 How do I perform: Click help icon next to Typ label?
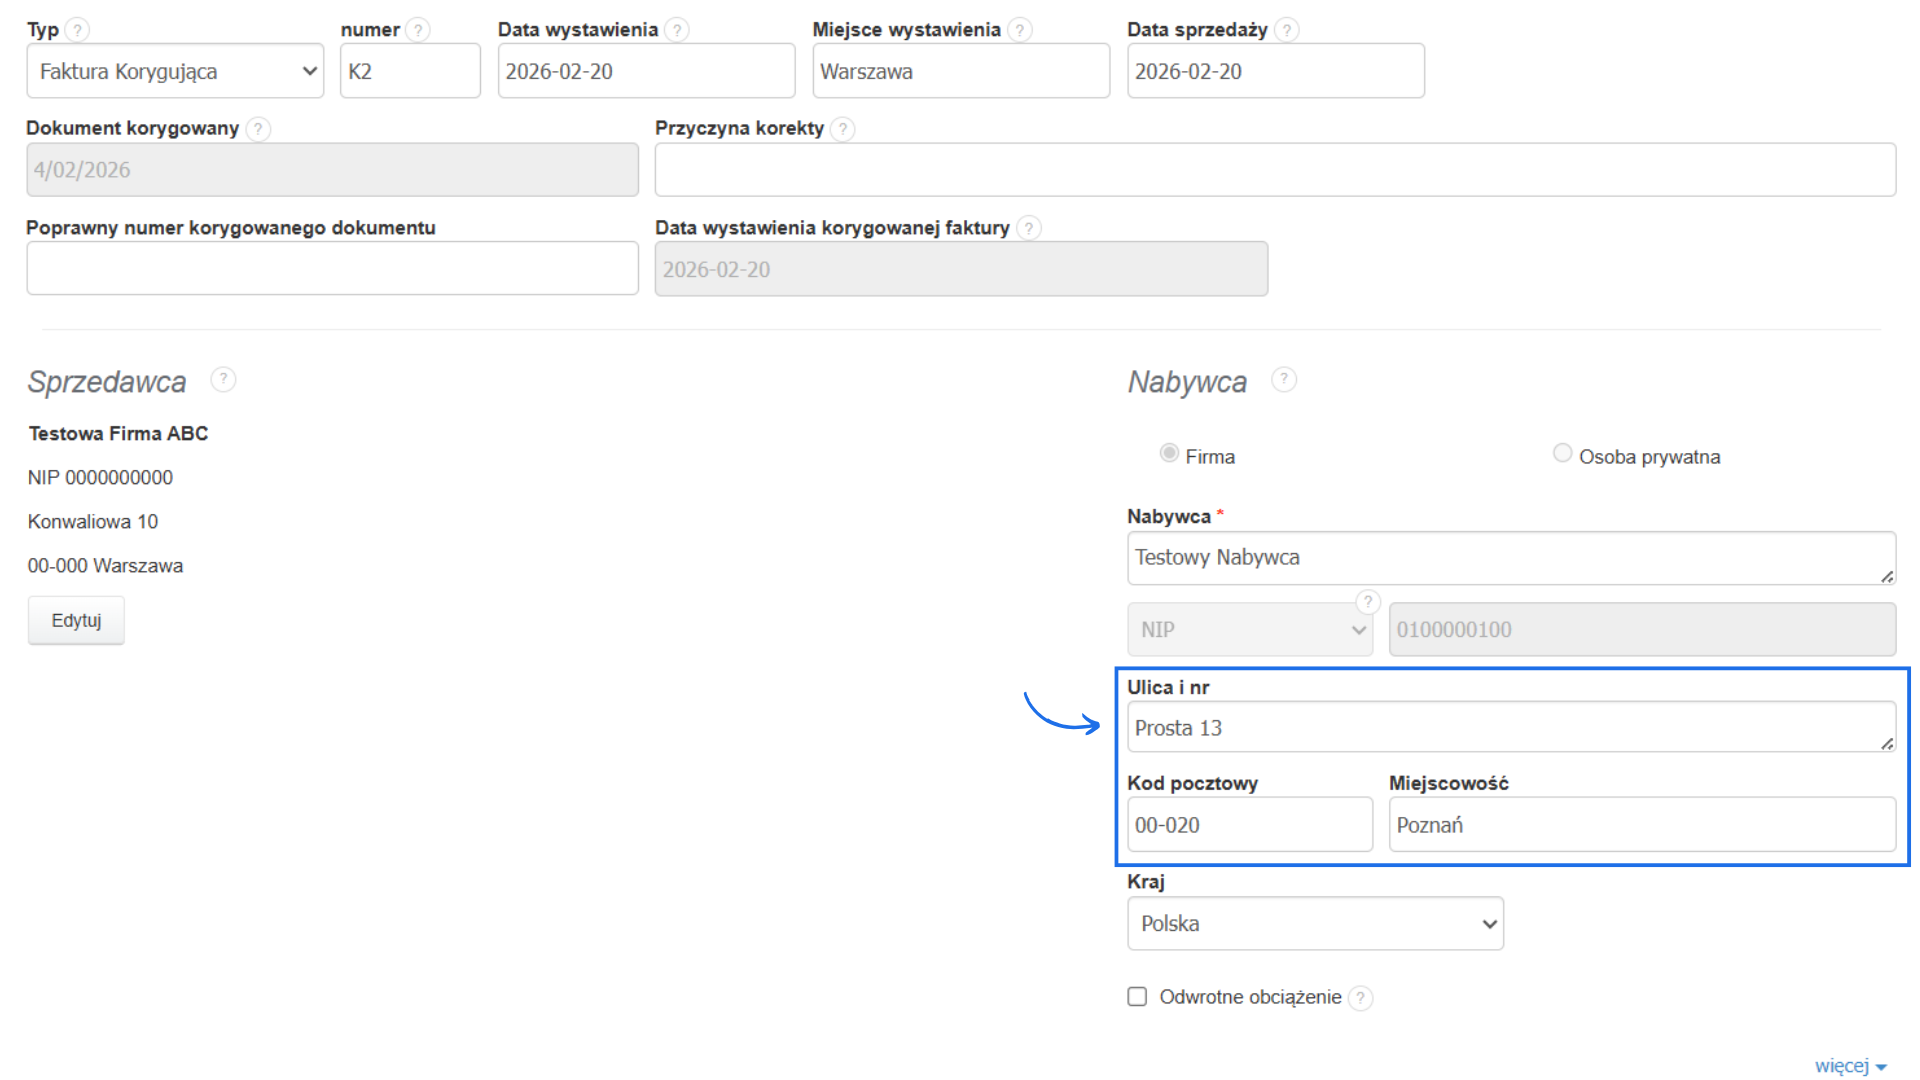tap(77, 30)
